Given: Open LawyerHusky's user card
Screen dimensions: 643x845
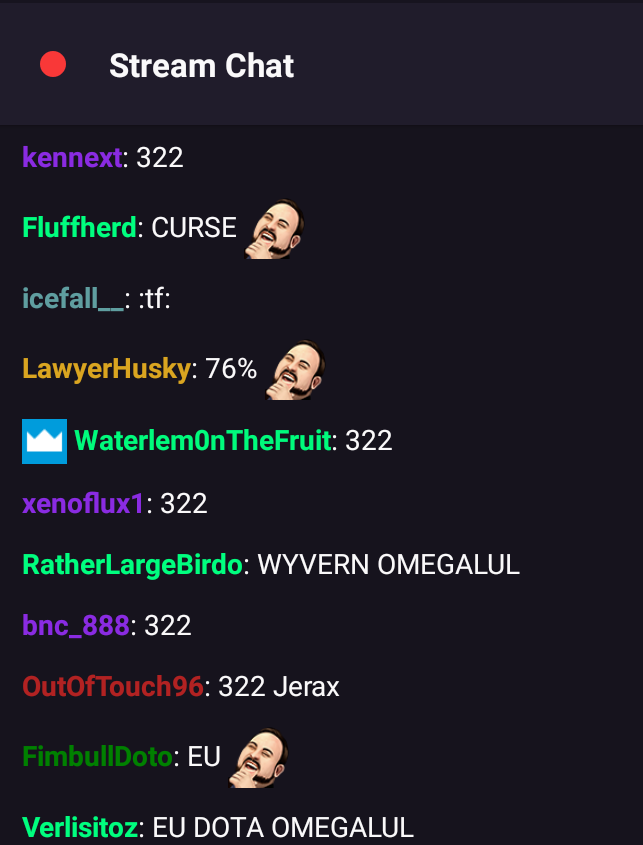Looking at the screenshot, I should [x=107, y=370].
